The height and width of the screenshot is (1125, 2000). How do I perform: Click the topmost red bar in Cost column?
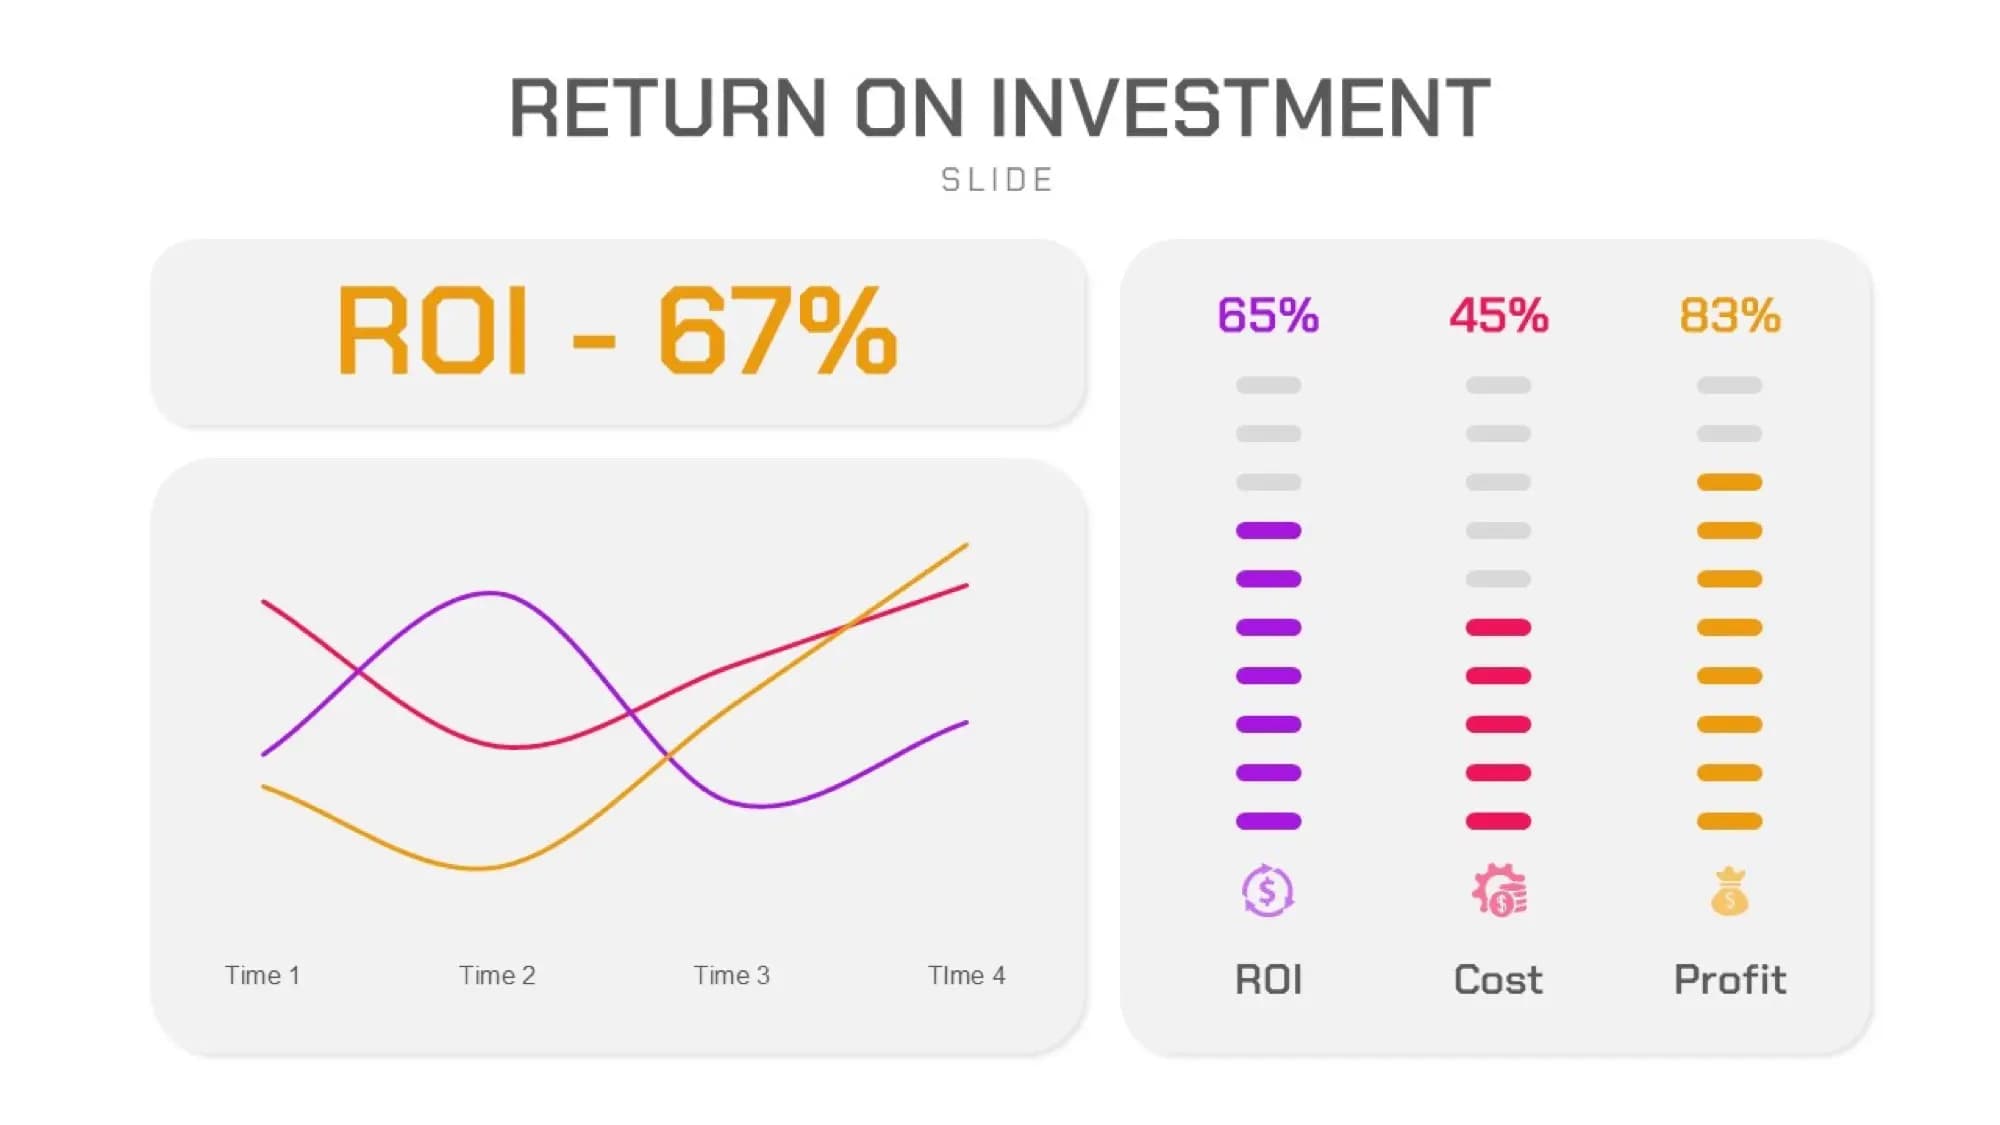(1498, 628)
